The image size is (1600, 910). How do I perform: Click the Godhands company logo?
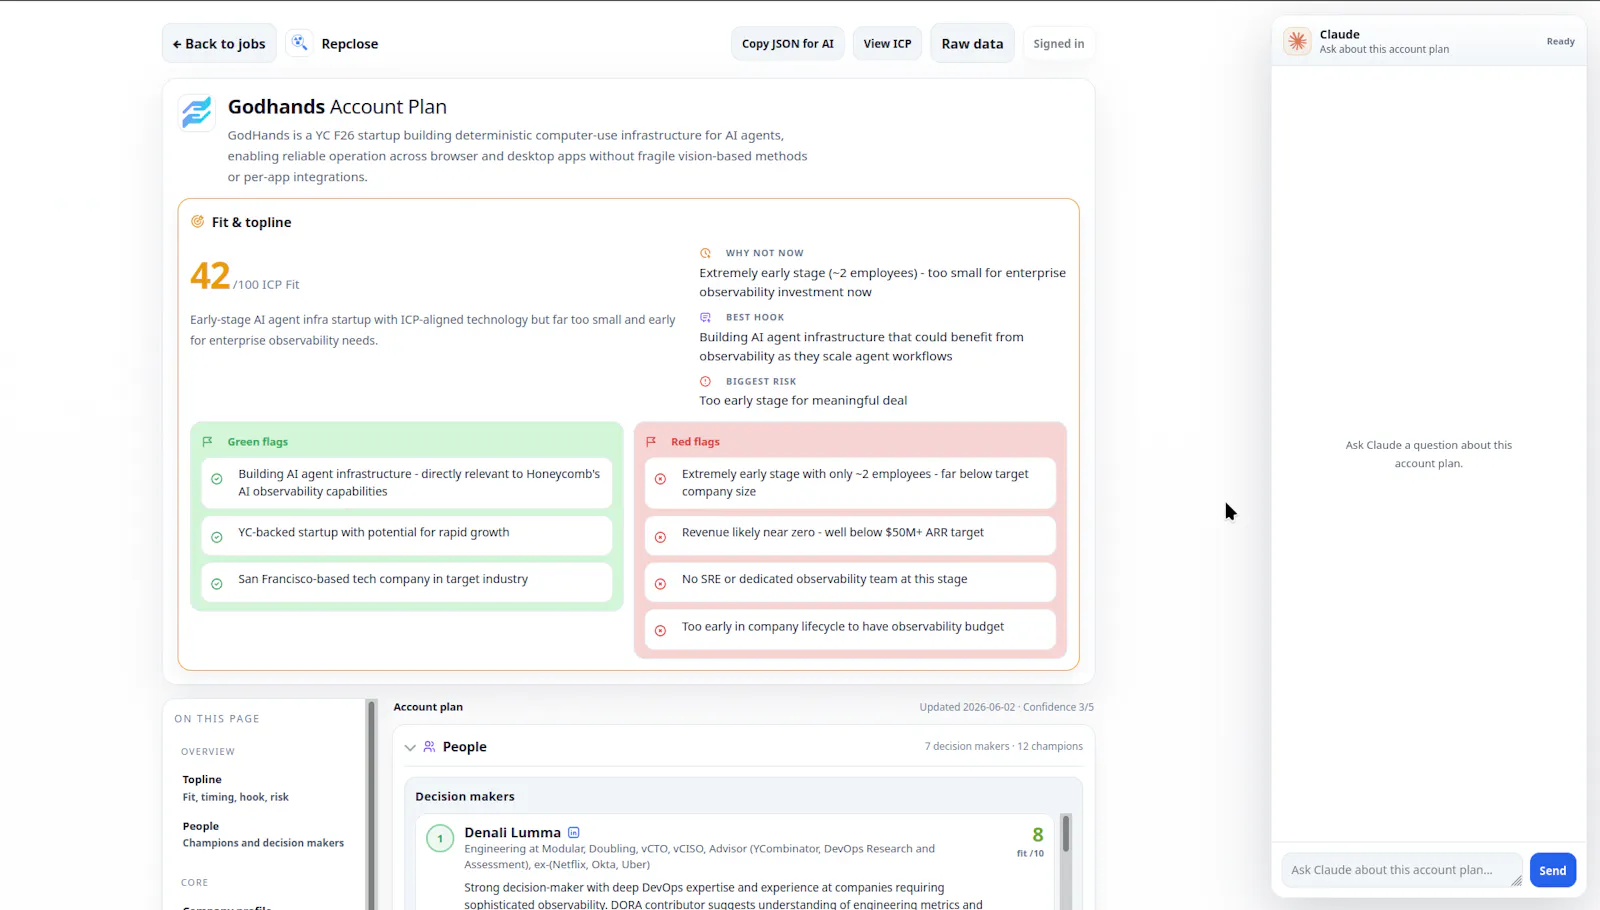(196, 112)
